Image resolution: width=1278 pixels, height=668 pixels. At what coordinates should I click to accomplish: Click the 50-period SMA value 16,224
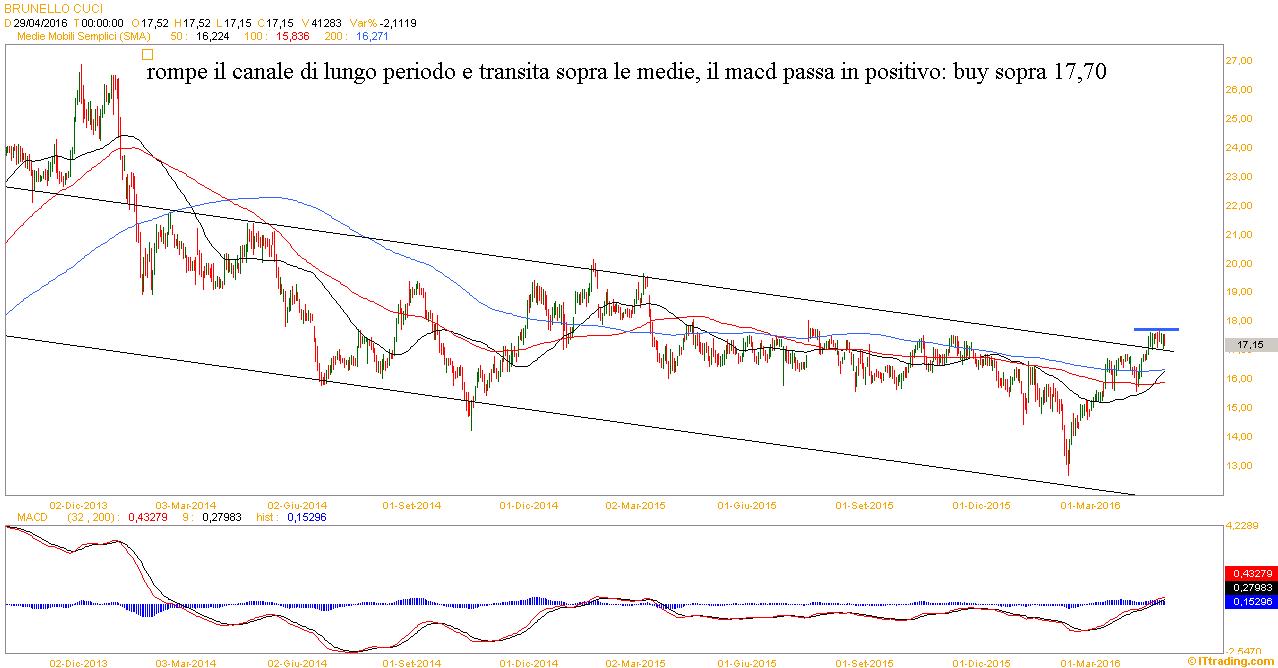pos(212,36)
